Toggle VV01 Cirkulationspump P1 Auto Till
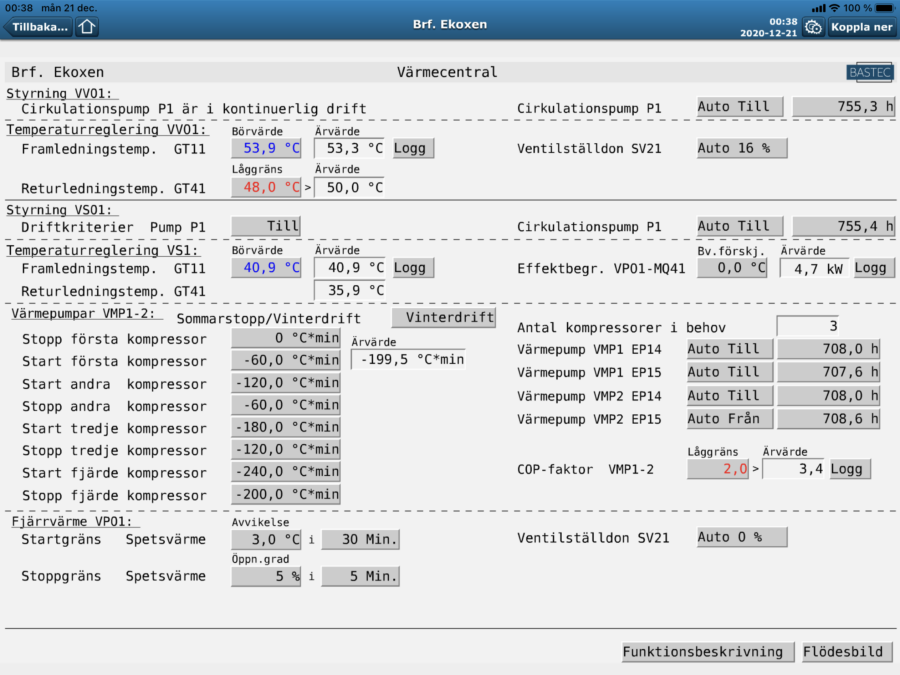This screenshot has height=675, width=900. [x=740, y=107]
